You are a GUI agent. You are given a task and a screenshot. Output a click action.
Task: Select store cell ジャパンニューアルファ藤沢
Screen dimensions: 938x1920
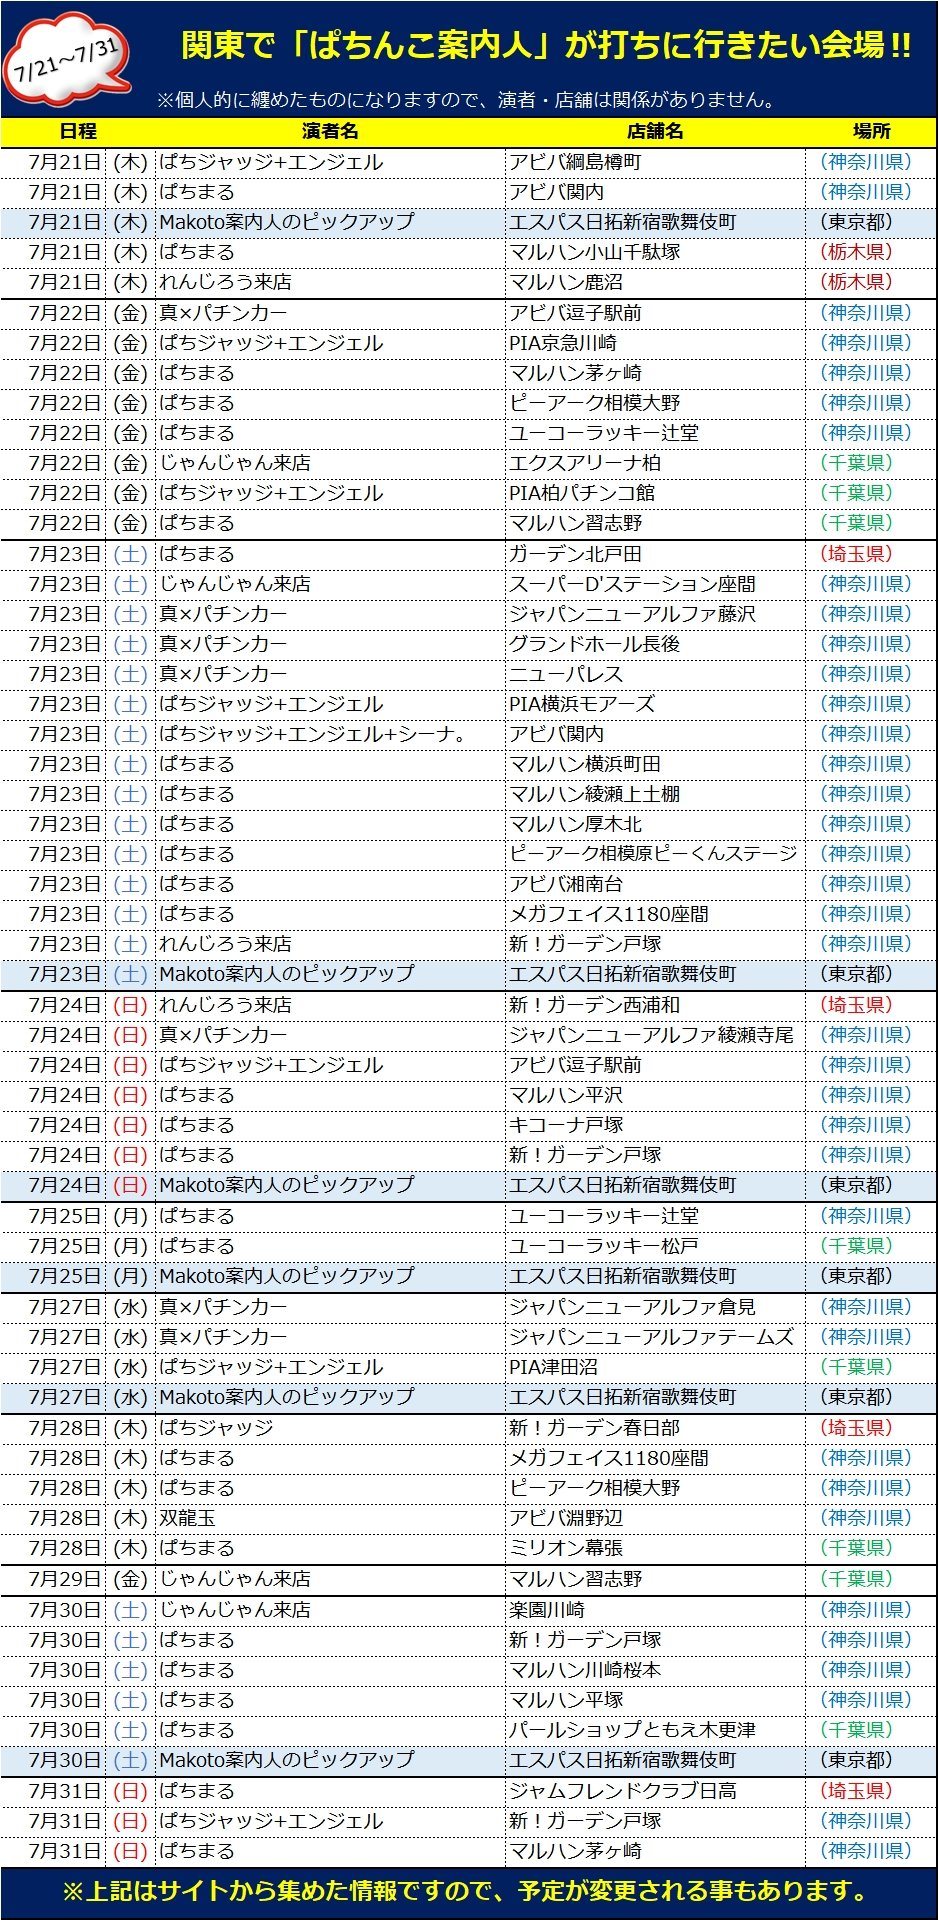tap(655, 614)
